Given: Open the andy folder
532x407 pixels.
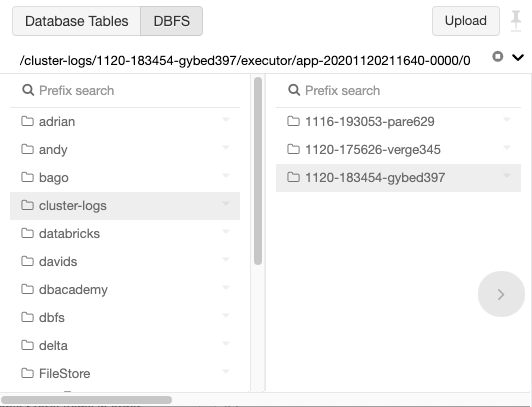Looking at the screenshot, I should coord(125,149).
